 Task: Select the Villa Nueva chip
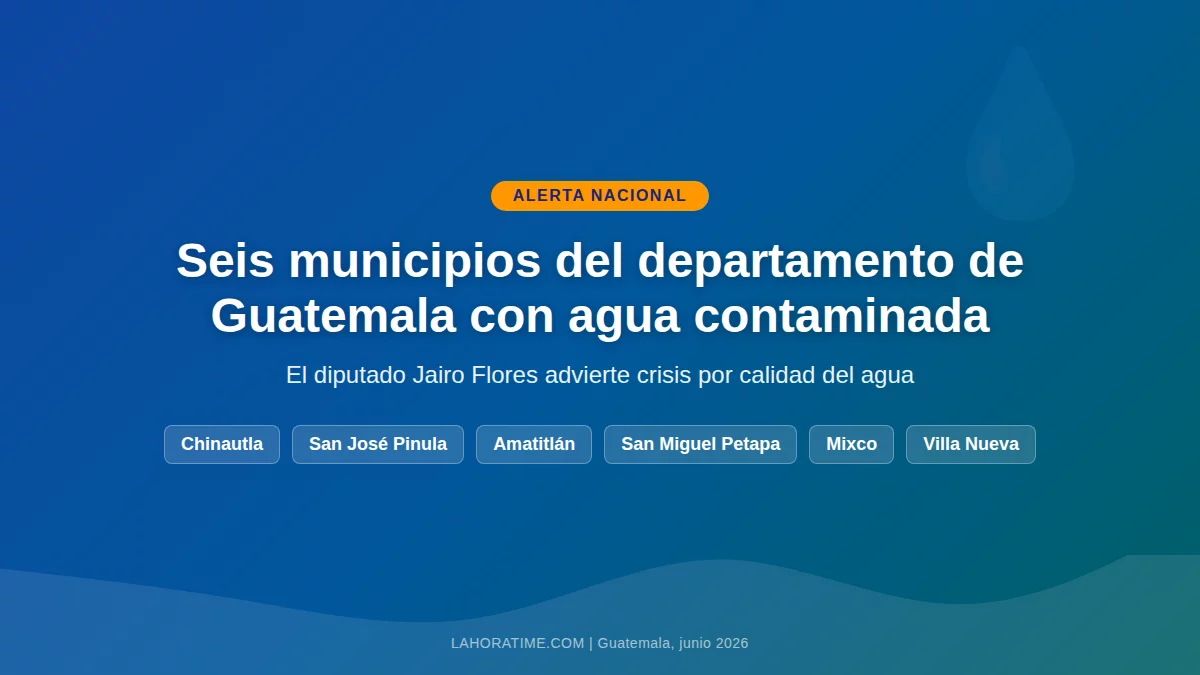pyautogui.click(x=971, y=444)
